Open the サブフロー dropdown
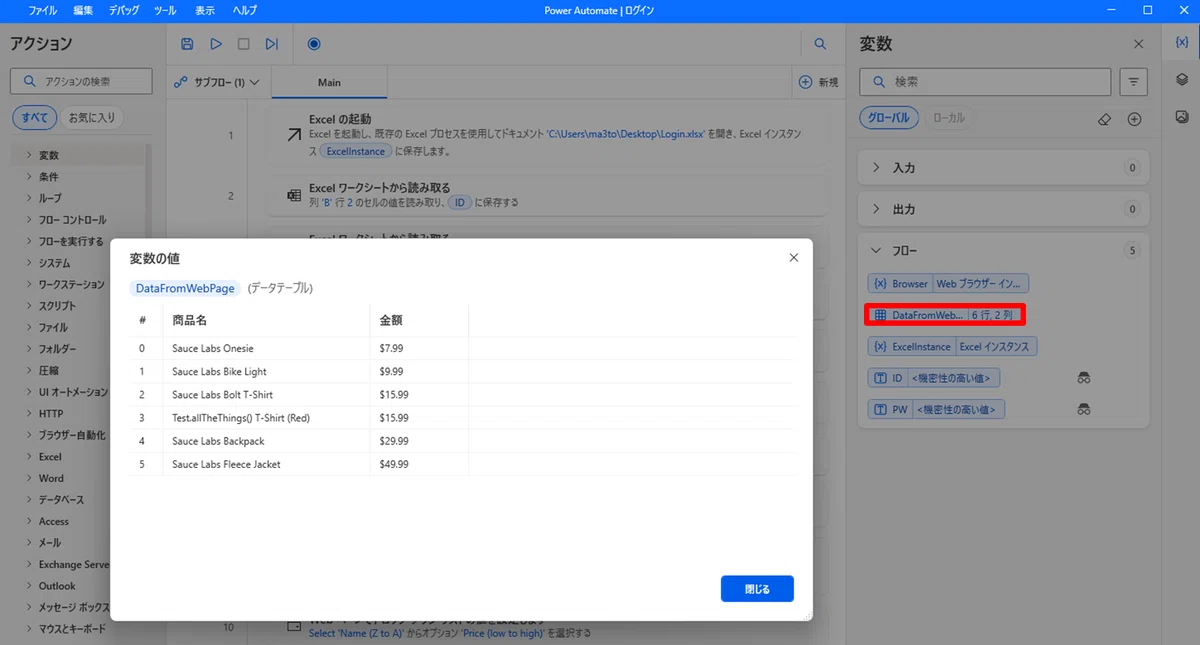 [x=216, y=82]
